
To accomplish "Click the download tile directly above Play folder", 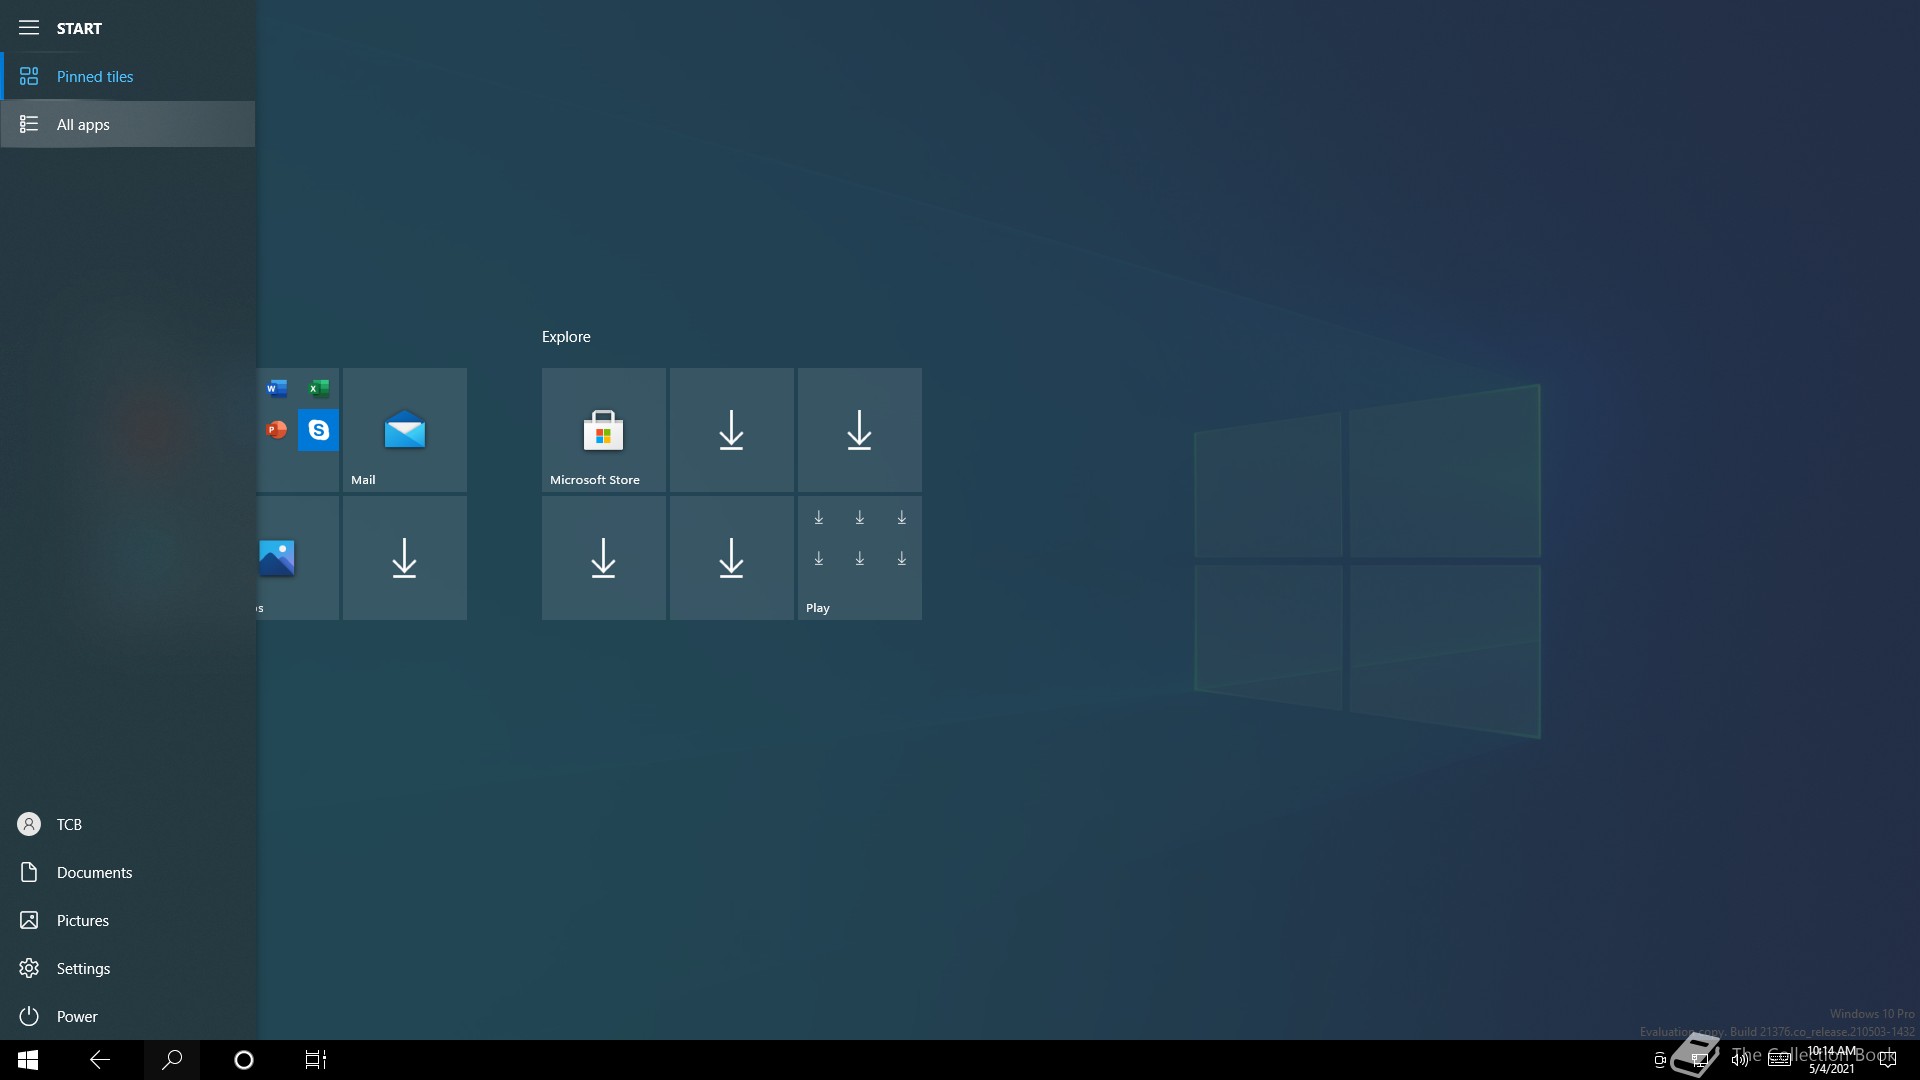I will click(860, 430).
